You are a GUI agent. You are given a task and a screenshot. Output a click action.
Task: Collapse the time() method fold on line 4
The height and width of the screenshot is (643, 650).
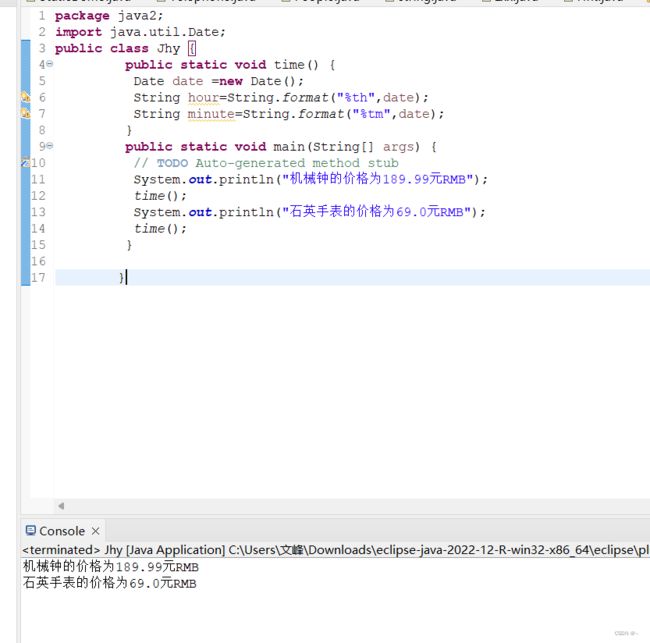(50, 65)
